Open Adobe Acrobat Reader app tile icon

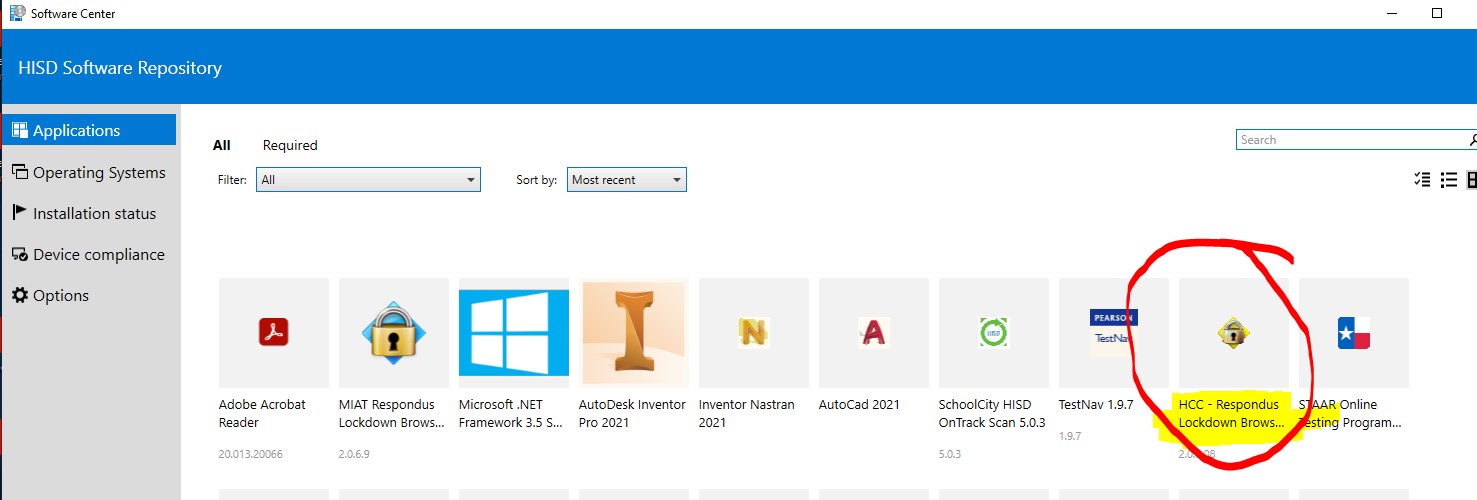click(x=273, y=332)
